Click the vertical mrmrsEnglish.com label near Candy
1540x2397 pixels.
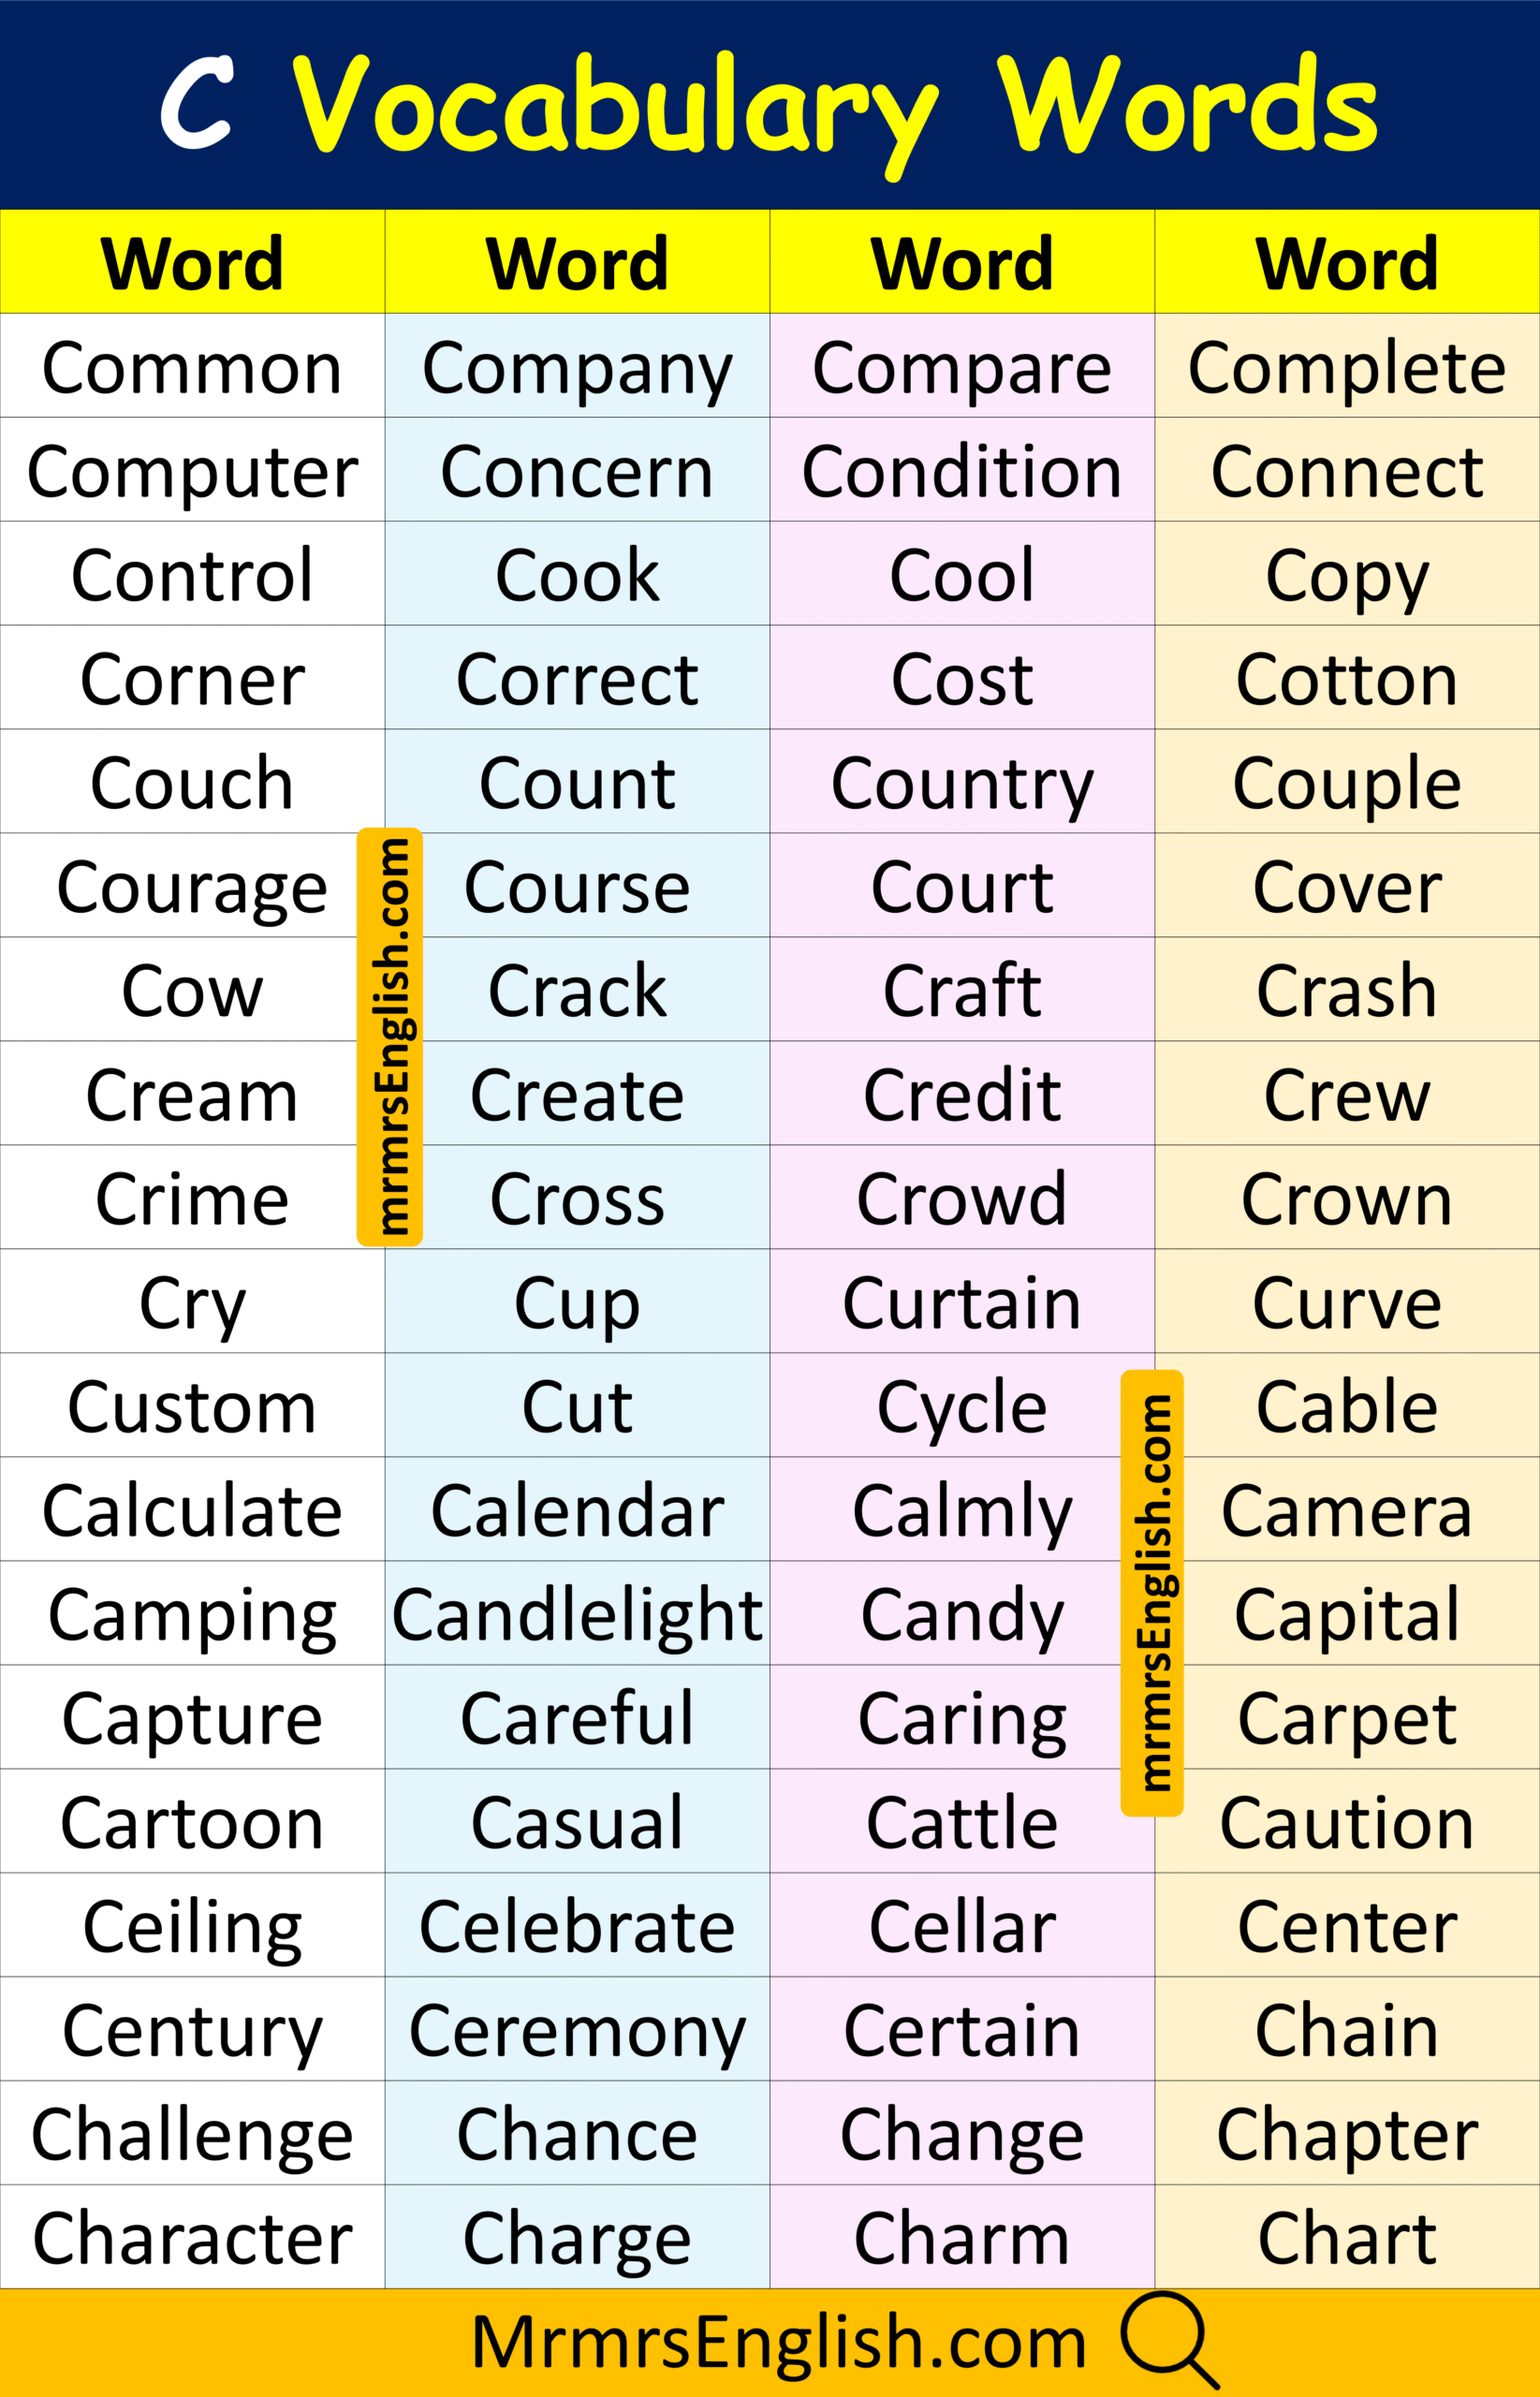click(1152, 1592)
